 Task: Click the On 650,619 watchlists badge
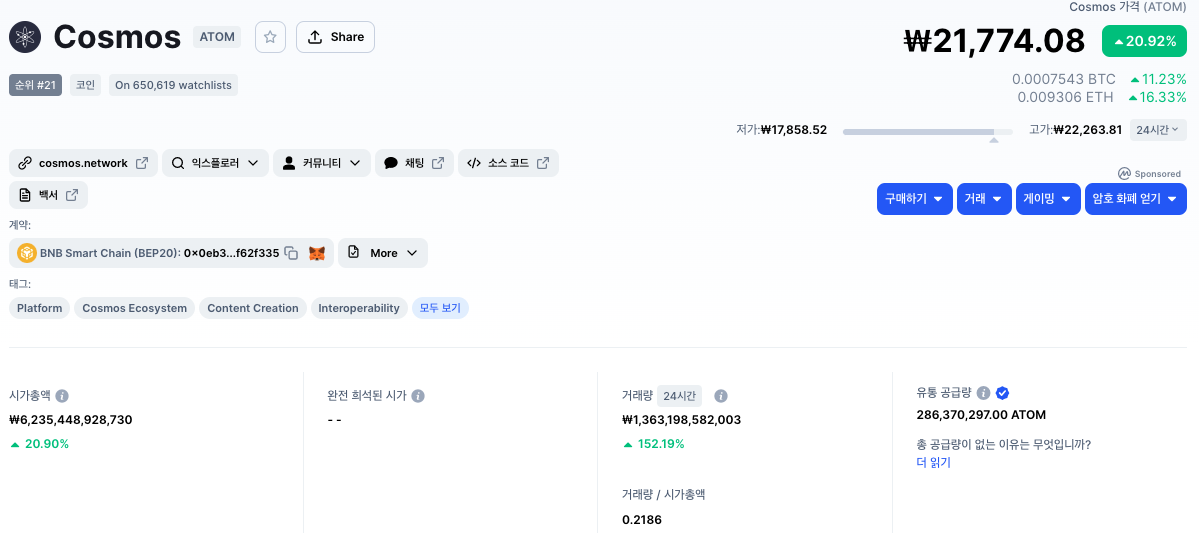(x=174, y=85)
